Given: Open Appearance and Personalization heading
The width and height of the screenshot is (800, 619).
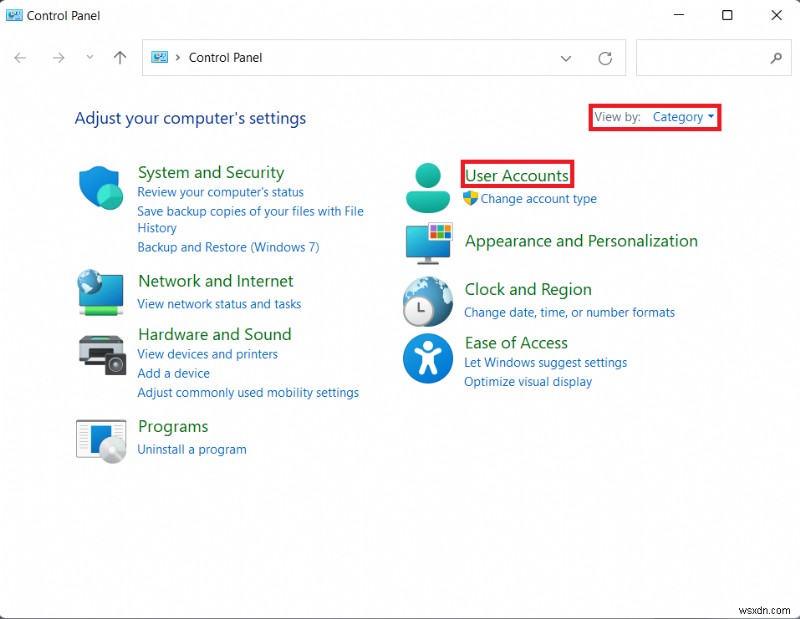Looking at the screenshot, I should [581, 241].
